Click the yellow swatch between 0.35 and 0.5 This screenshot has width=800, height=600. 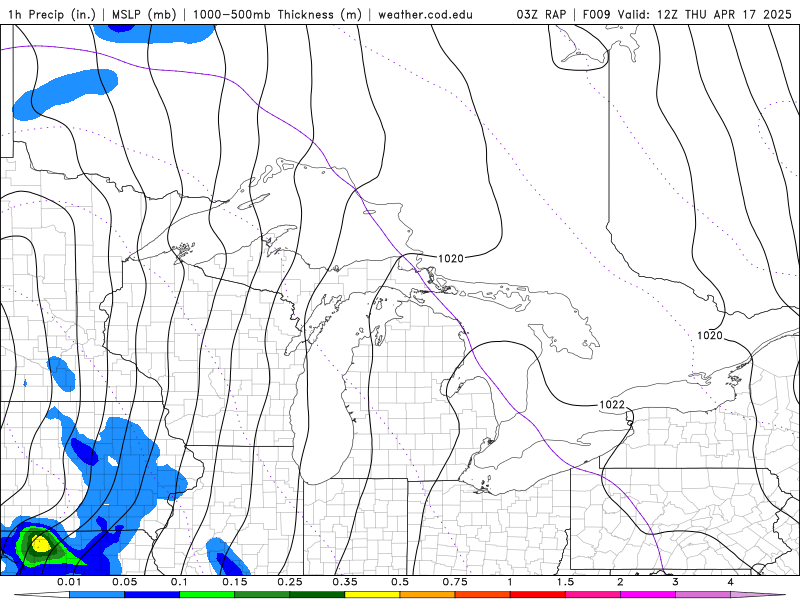[372, 595]
